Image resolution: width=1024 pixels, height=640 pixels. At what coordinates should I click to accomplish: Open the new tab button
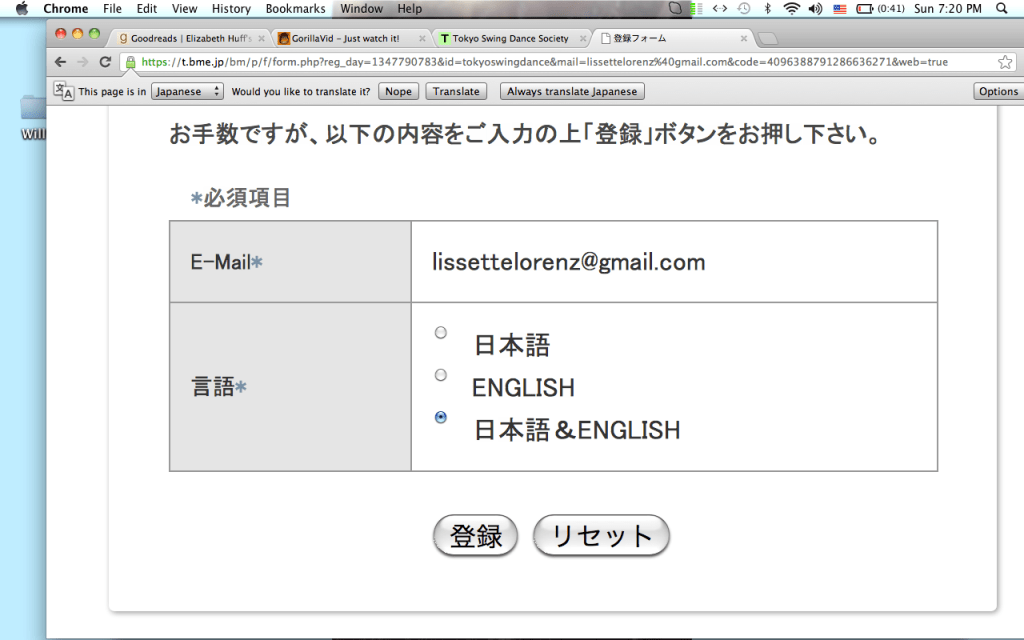point(769,39)
